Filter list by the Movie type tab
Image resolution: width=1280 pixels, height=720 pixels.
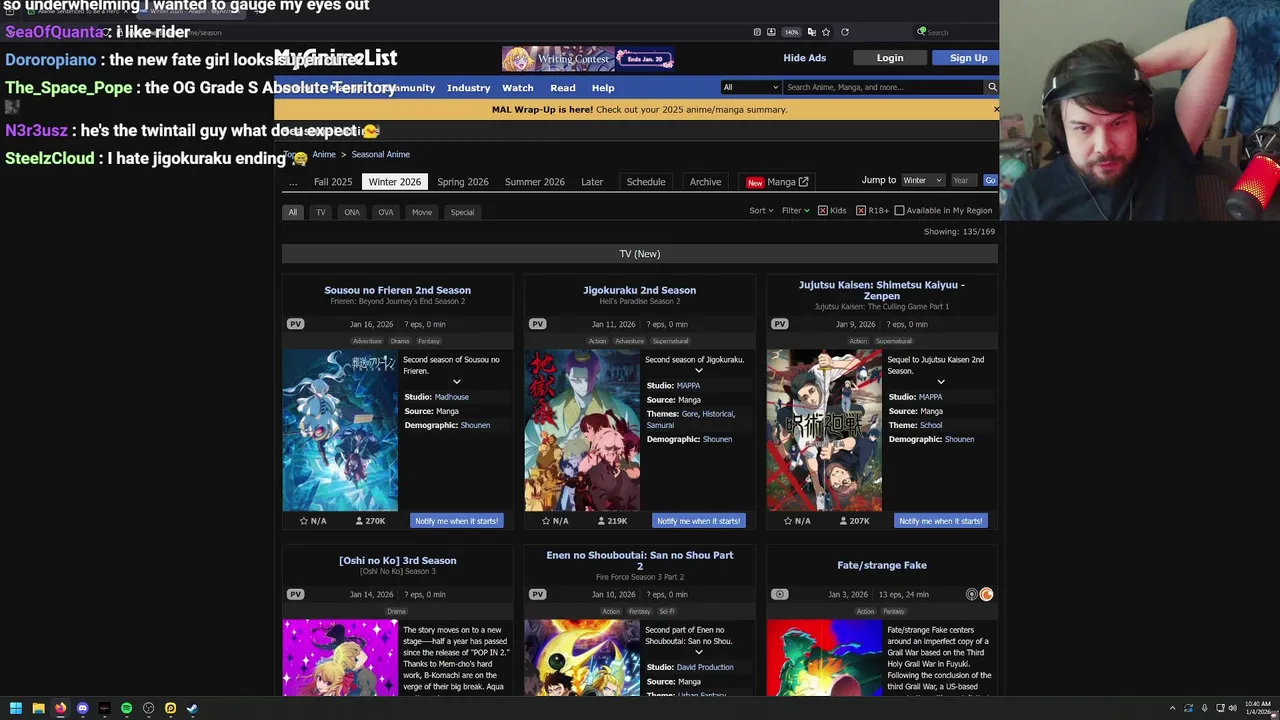pos(422,212)
